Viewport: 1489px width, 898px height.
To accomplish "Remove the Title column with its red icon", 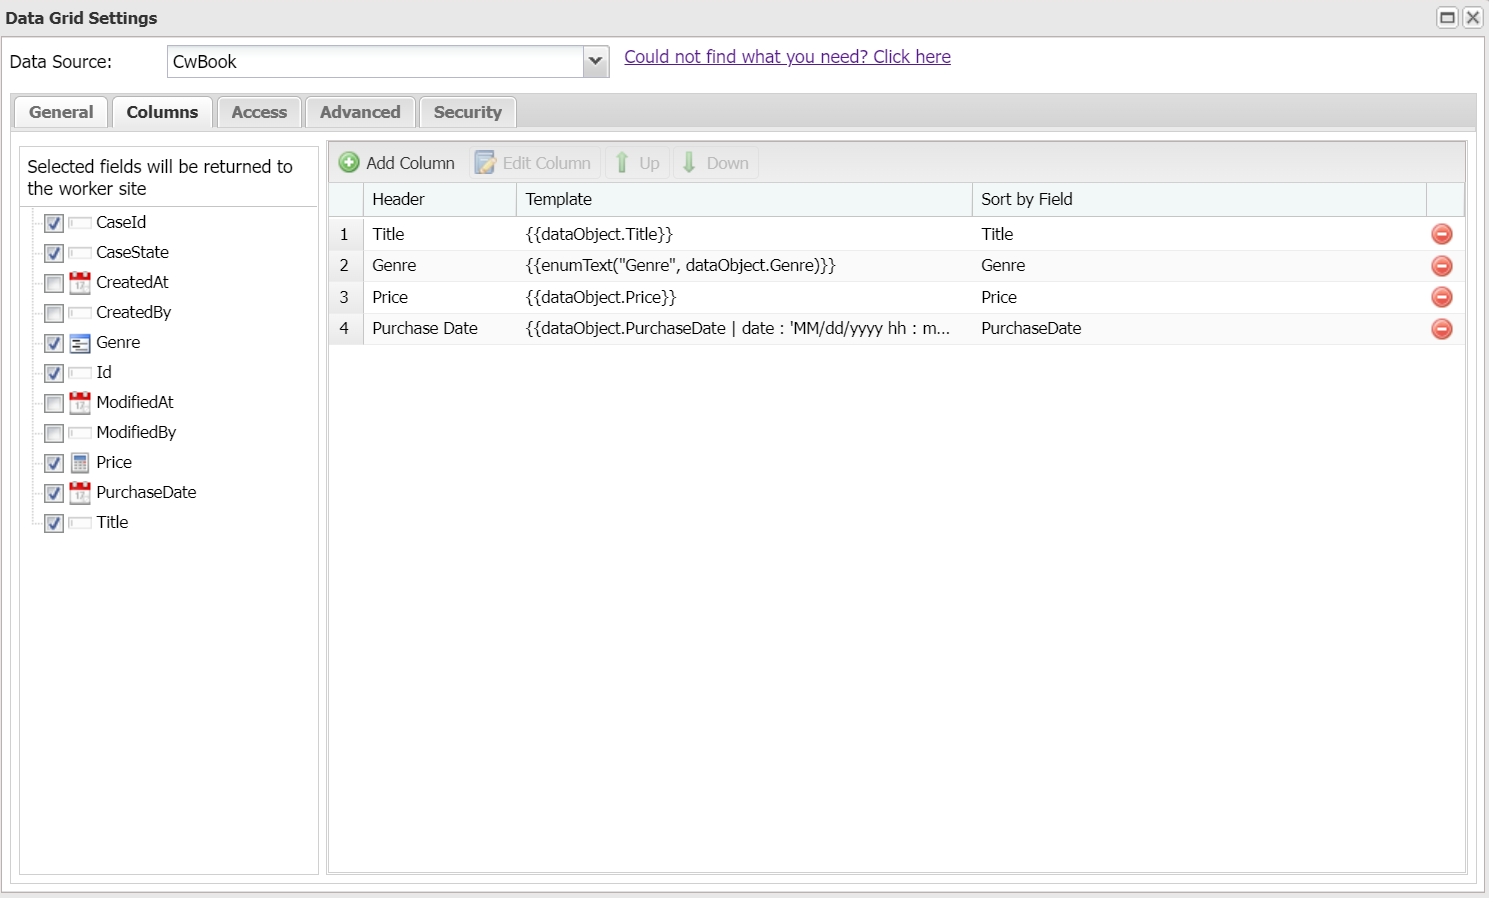I will click(1441, 234).
